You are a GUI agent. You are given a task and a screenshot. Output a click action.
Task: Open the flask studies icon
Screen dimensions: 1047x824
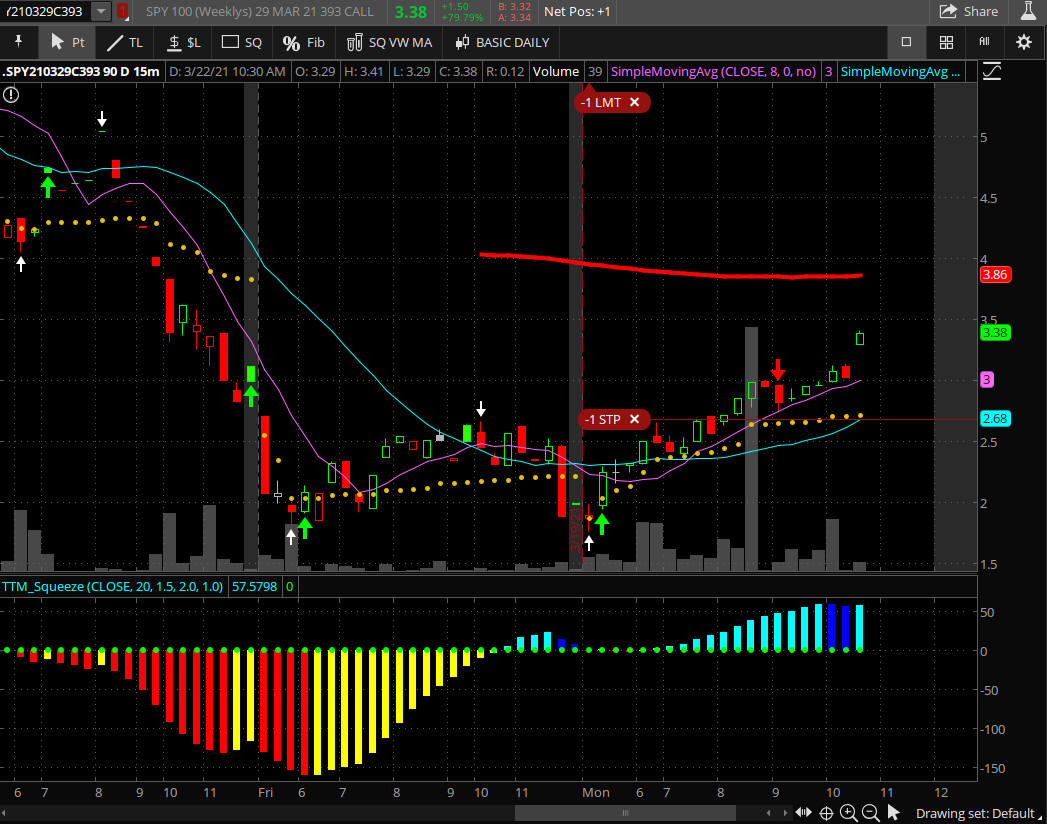(1028, 11)
